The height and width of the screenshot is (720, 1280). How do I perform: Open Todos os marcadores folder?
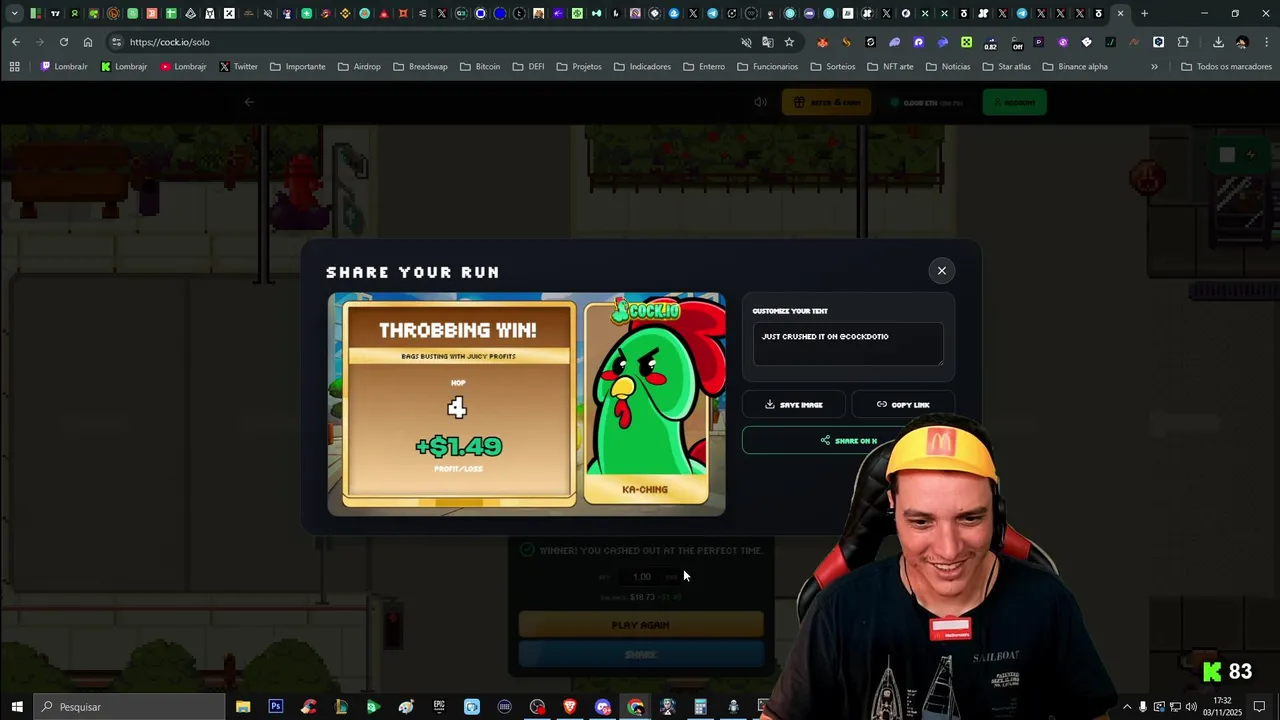point(1226,67)
